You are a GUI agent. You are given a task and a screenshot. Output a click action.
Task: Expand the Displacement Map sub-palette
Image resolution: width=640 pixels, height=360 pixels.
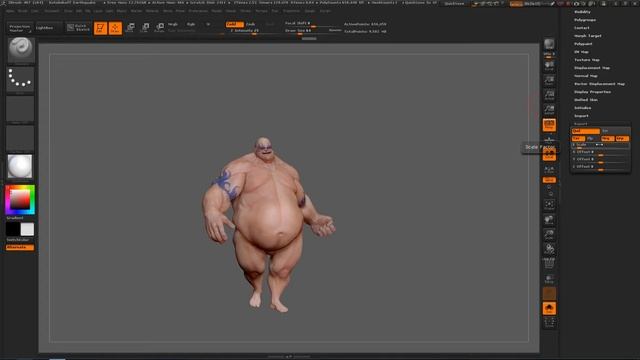coord(592,68)
